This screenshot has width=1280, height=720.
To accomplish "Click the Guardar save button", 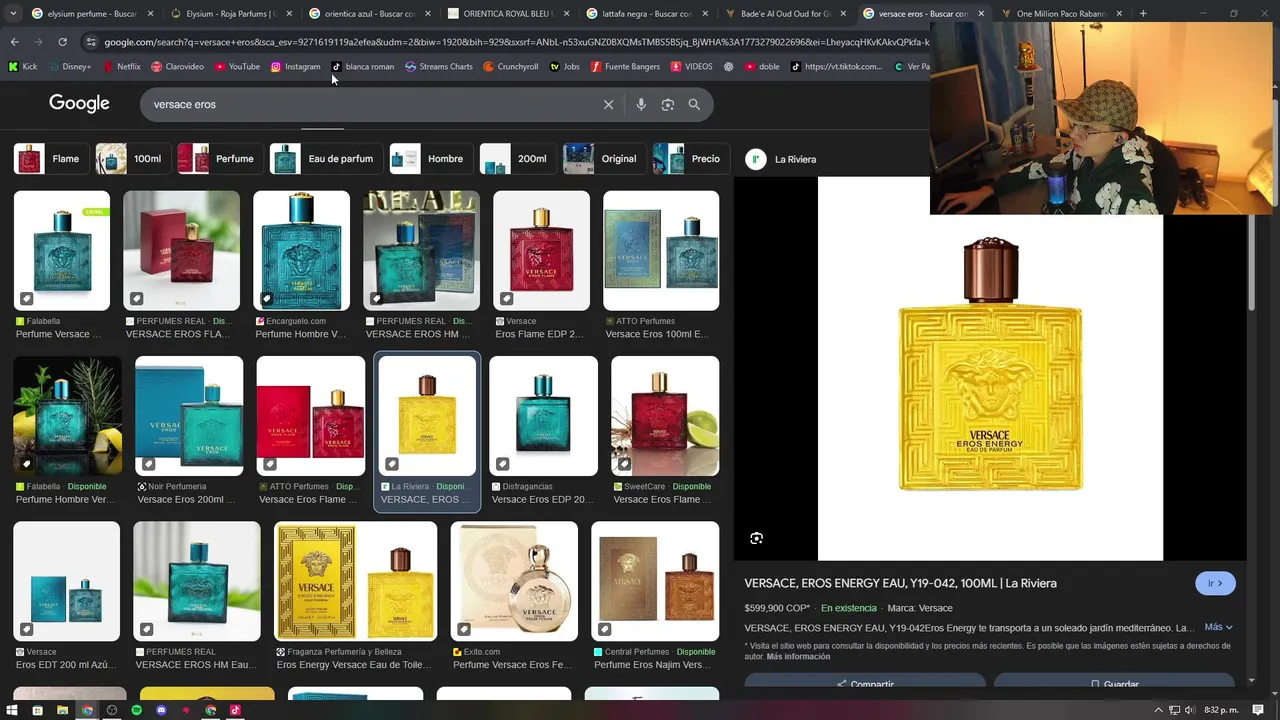I will [x=1114, y=682].
